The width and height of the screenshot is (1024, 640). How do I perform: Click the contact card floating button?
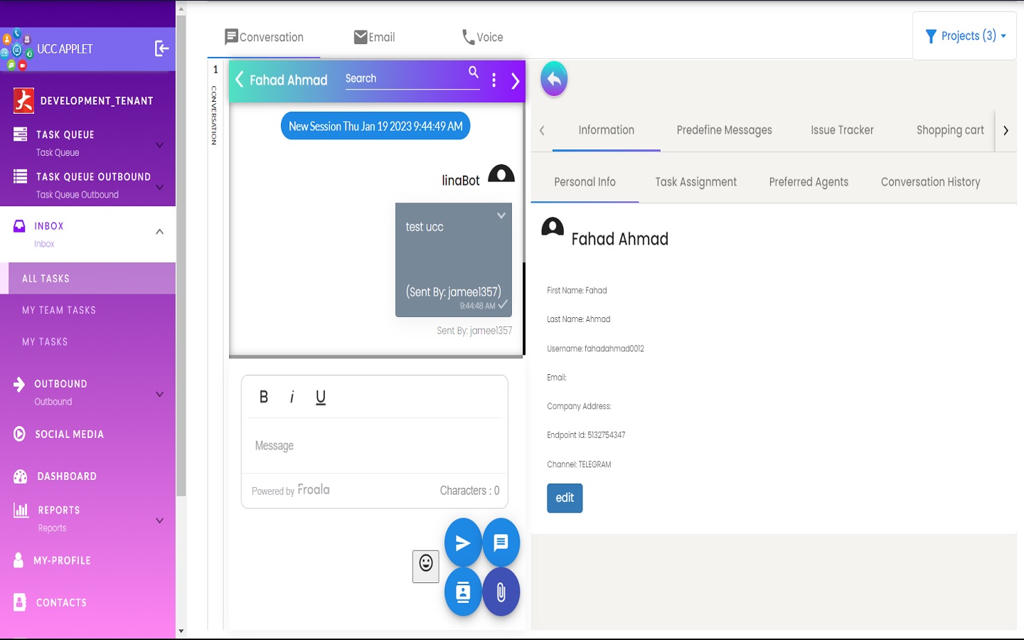pos(462,592)
